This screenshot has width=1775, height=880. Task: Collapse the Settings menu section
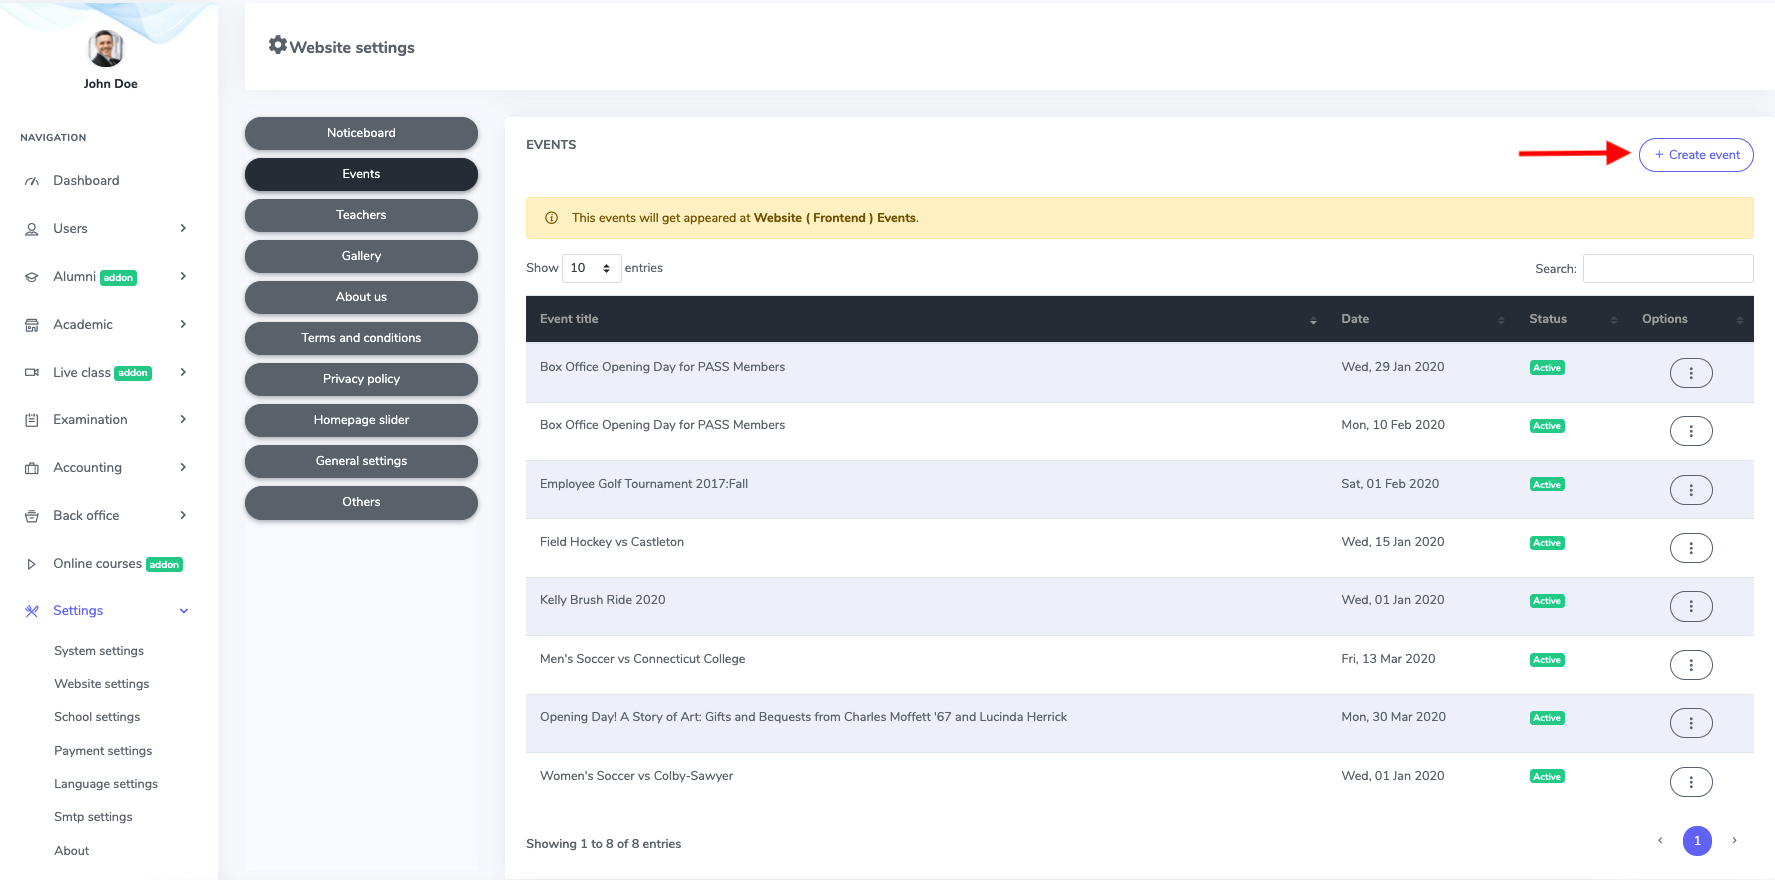(x=183, y=611)
